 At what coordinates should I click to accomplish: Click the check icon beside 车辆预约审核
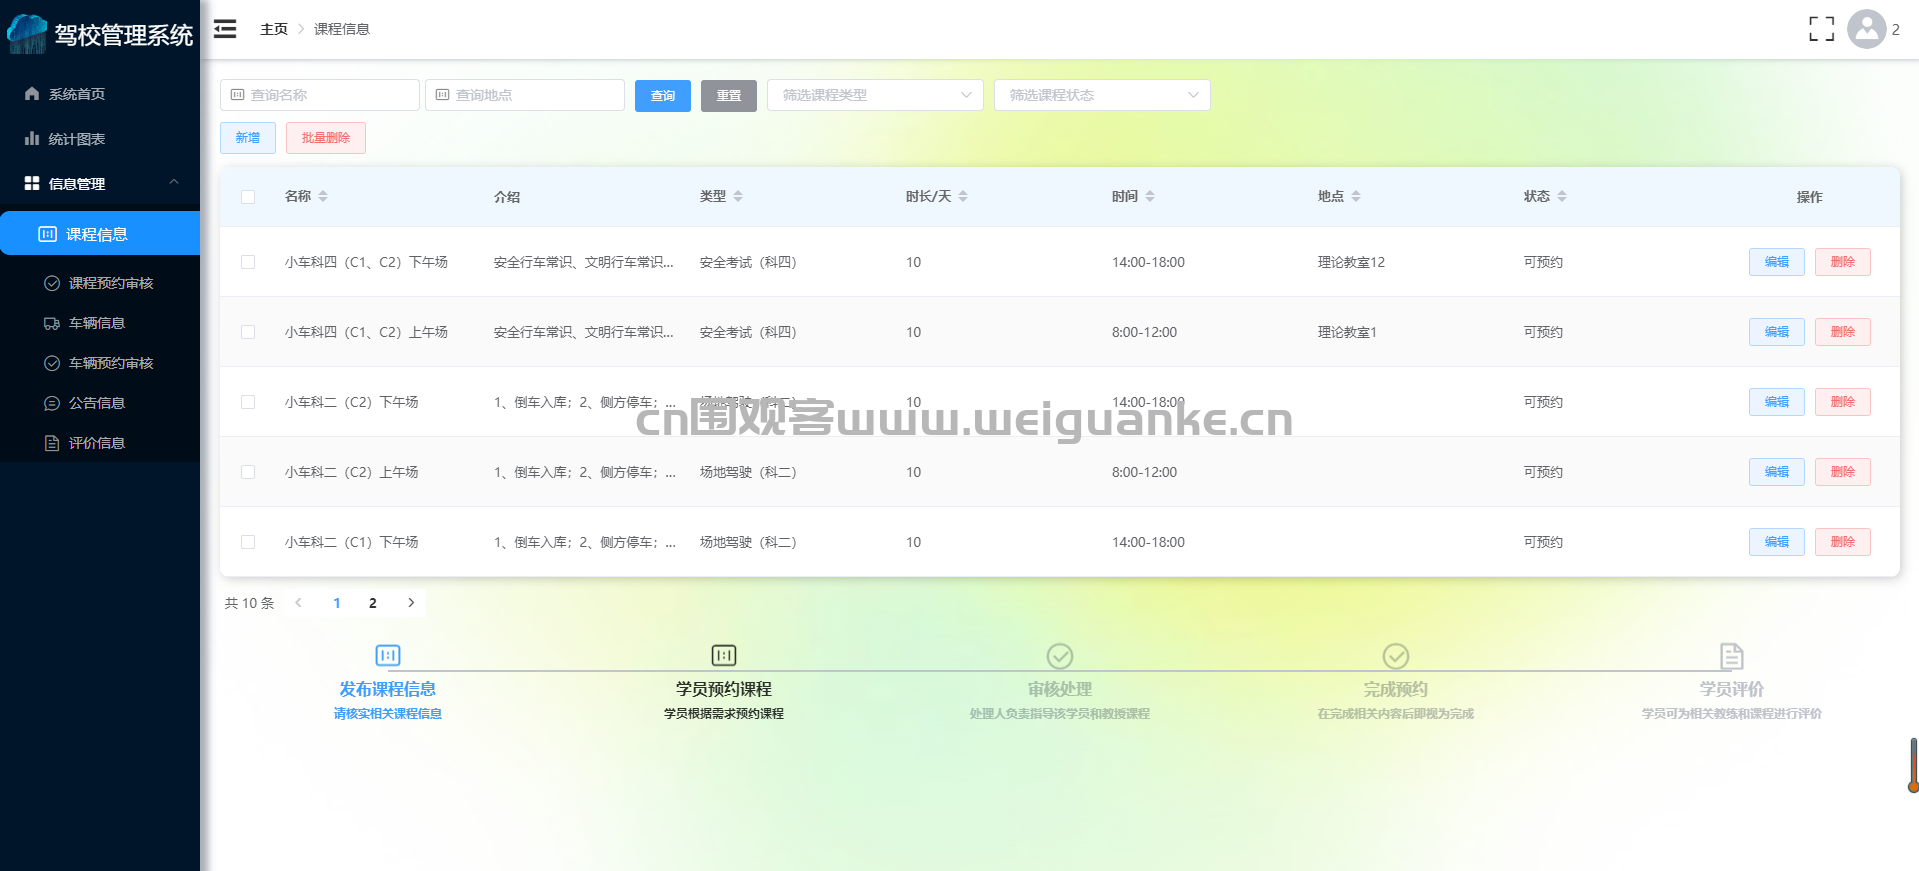52,363
